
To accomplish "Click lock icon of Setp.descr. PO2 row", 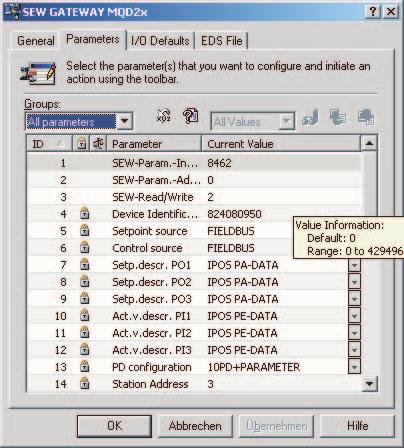I will (x=85, y=281).
